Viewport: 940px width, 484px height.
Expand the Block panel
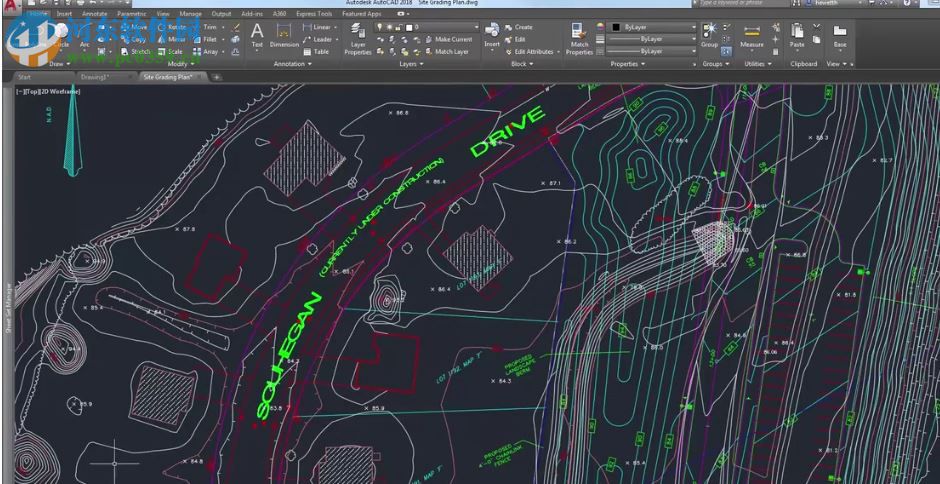pos(521,64)
